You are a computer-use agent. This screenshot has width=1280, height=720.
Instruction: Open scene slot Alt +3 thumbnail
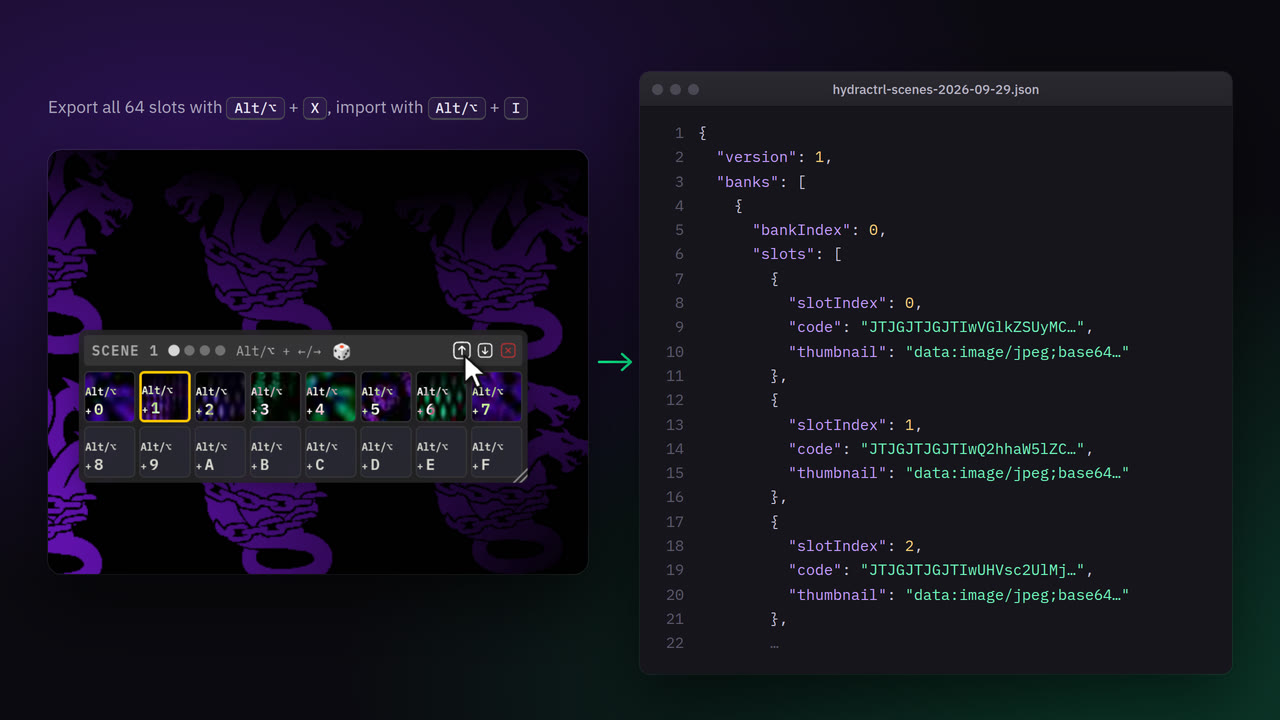[275, 396]
